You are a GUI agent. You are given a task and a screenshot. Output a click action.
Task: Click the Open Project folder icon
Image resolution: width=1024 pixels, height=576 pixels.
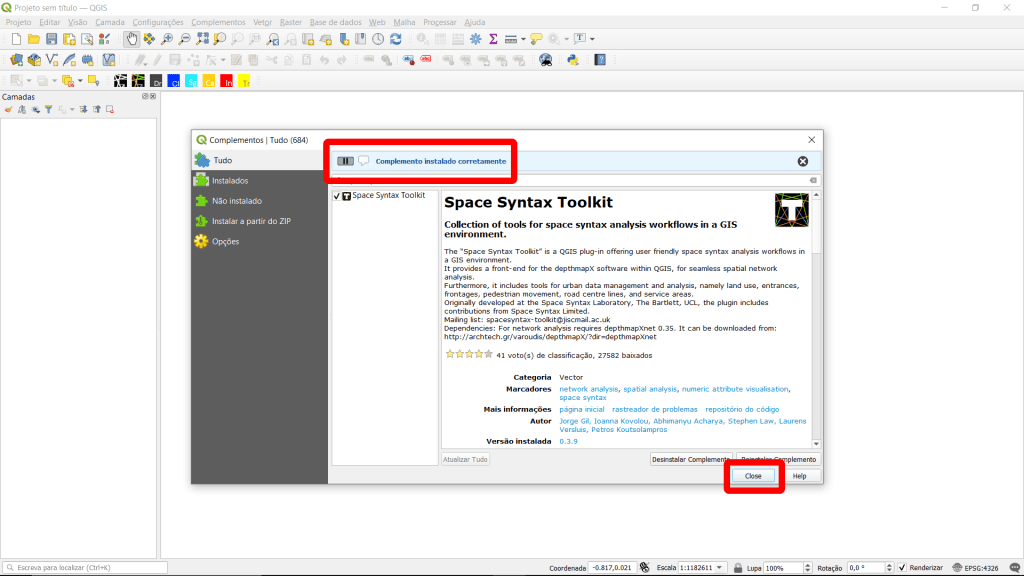[34, 39]
